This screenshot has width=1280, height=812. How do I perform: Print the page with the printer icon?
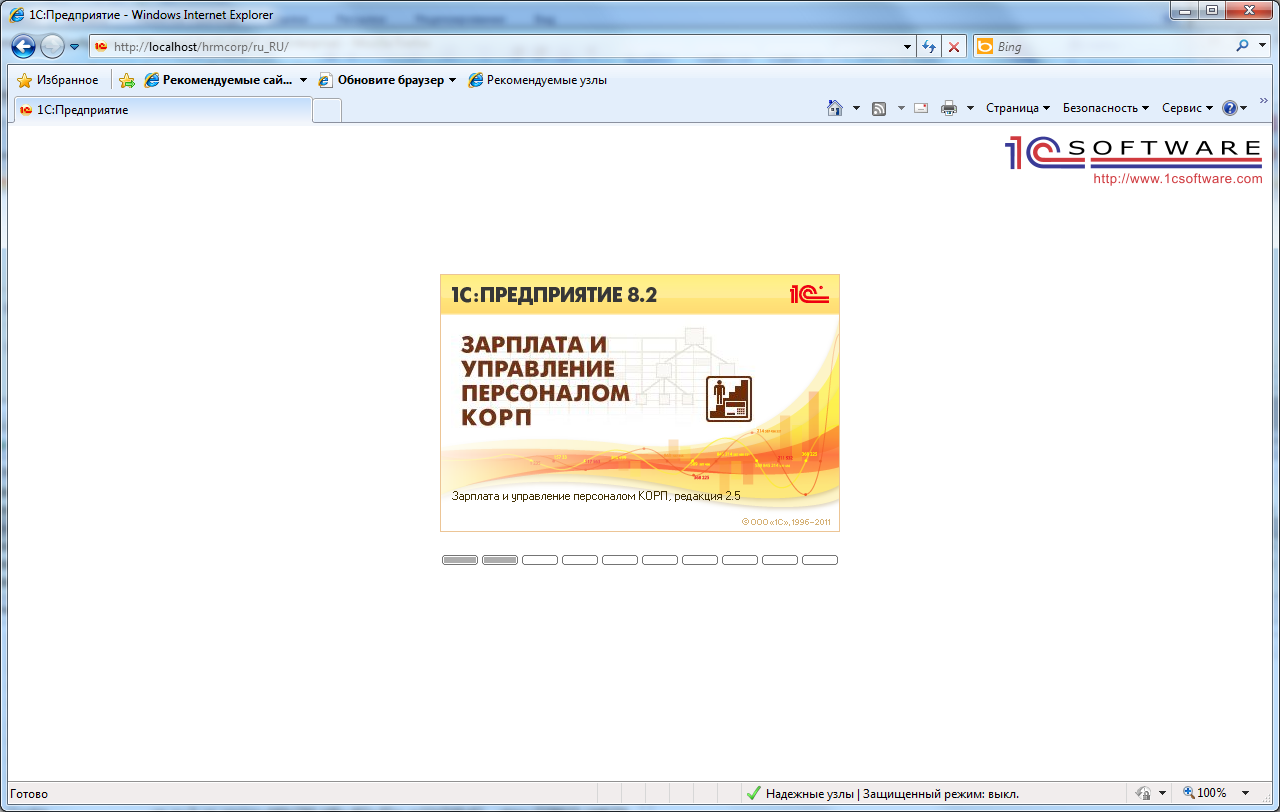[949, 108]
